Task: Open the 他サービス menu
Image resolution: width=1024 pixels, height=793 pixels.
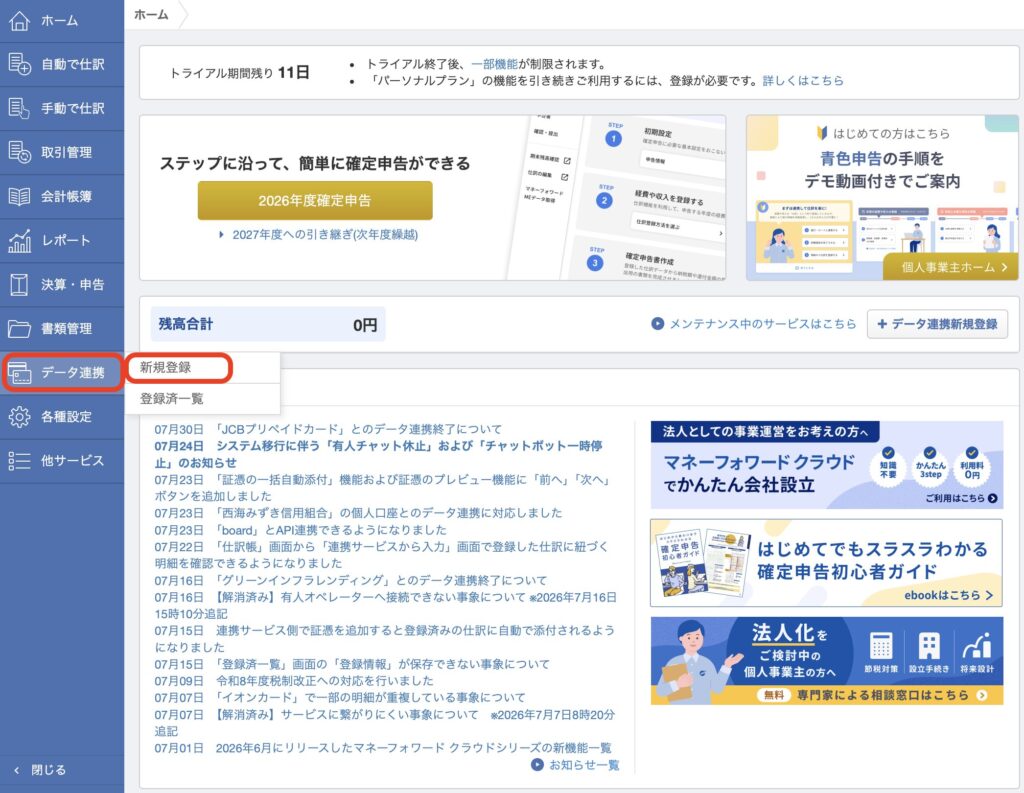Action: click(x=72, y=461)
